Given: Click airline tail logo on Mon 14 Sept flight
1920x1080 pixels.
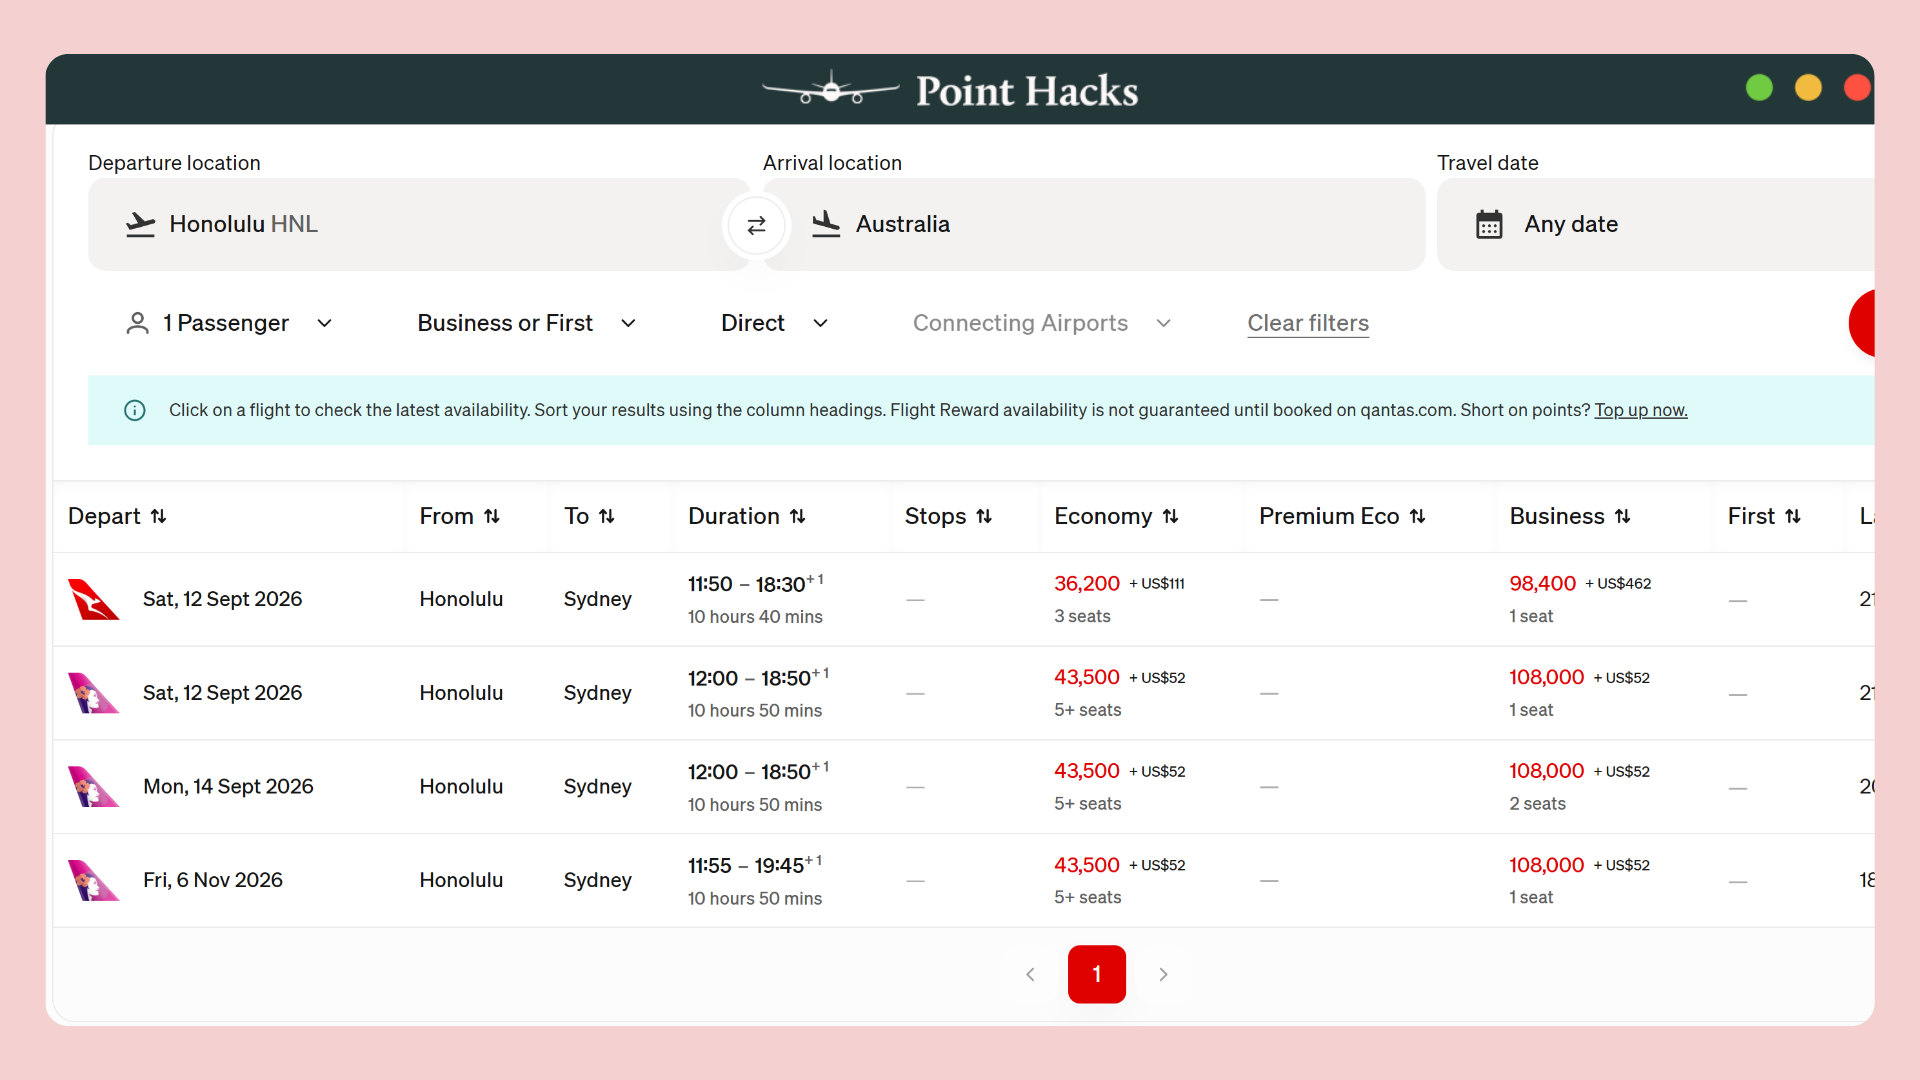Looking at the screenshot, I should click(93, 787).
